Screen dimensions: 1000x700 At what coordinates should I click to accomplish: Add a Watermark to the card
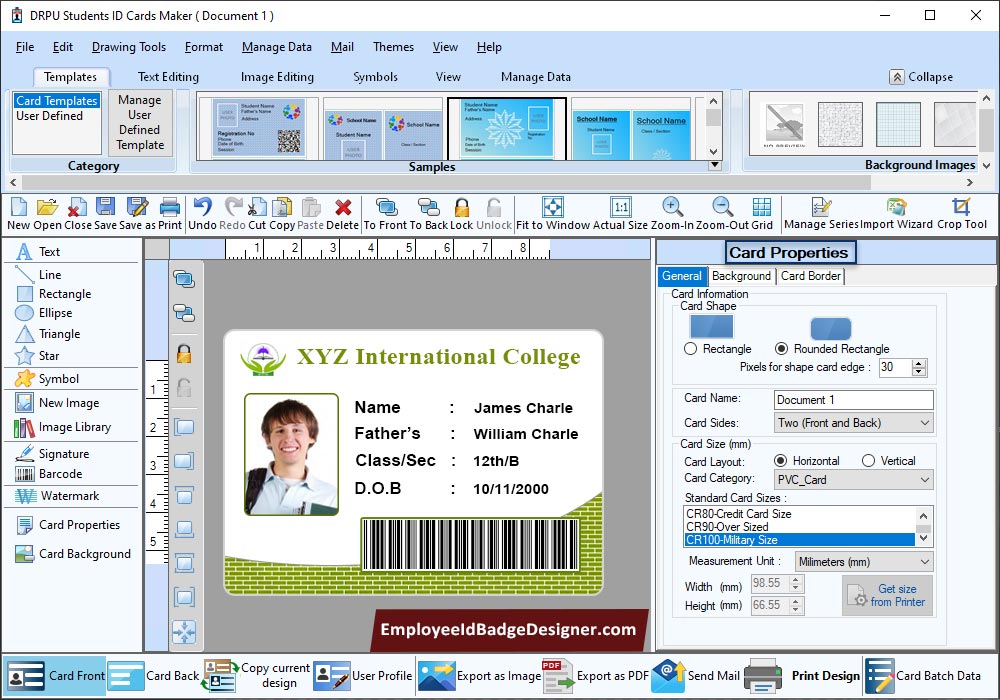(x=57, y=496)
